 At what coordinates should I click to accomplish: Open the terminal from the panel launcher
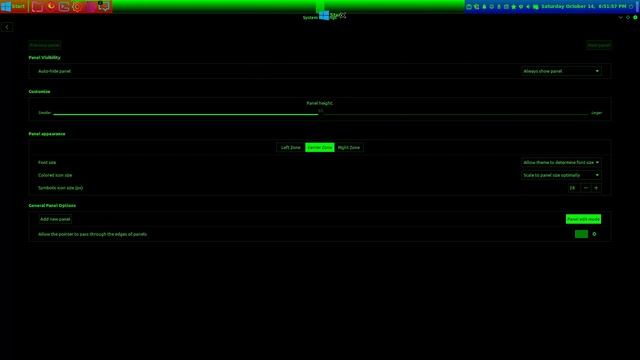point(64,7)
